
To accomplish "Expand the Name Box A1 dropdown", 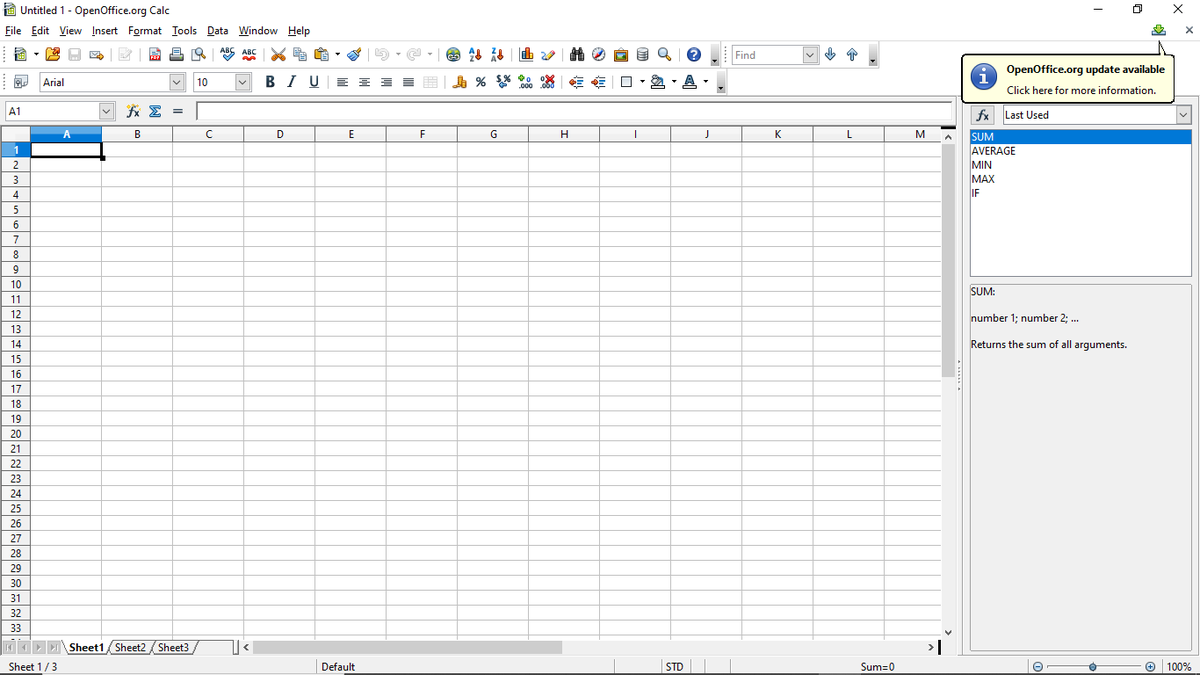I will pos(106,111).
